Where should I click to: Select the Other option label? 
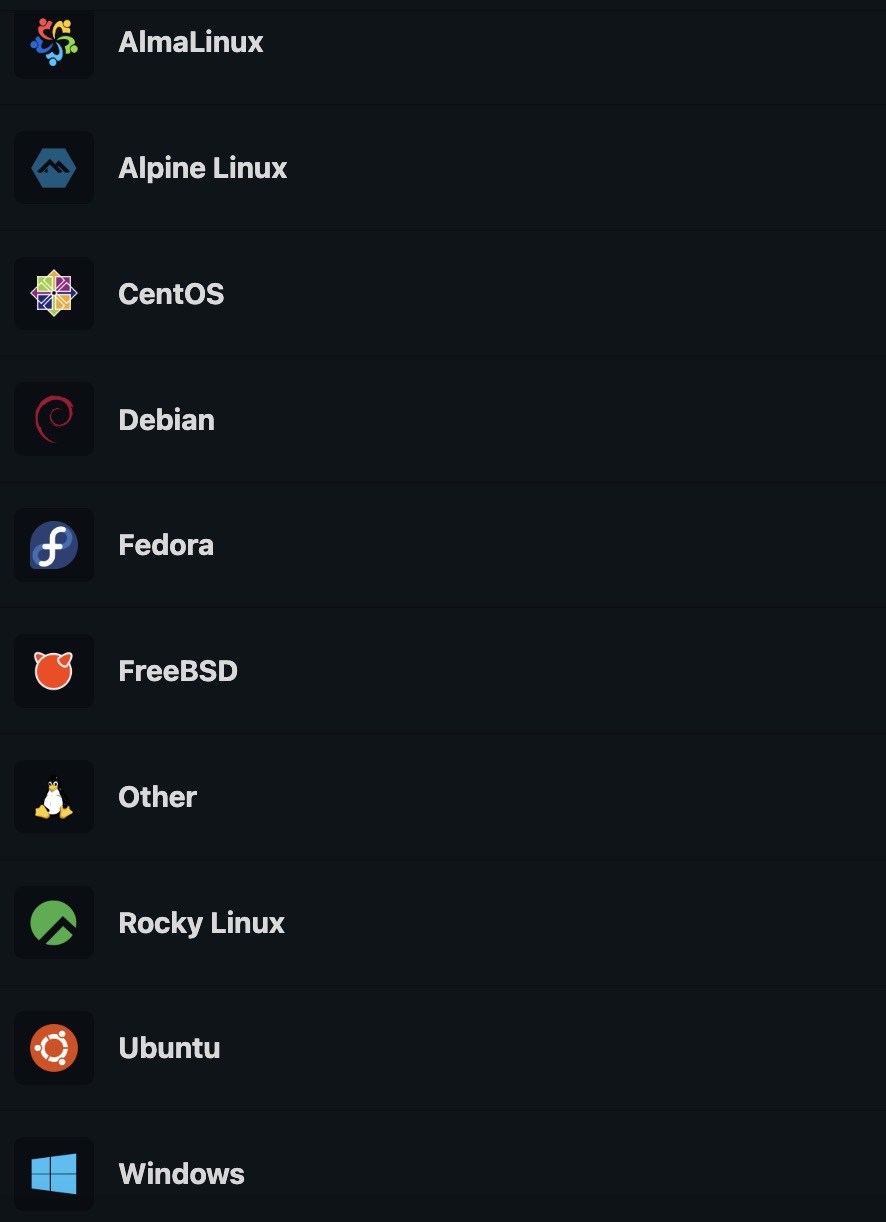pyautogui.click(x=157, y=797)
